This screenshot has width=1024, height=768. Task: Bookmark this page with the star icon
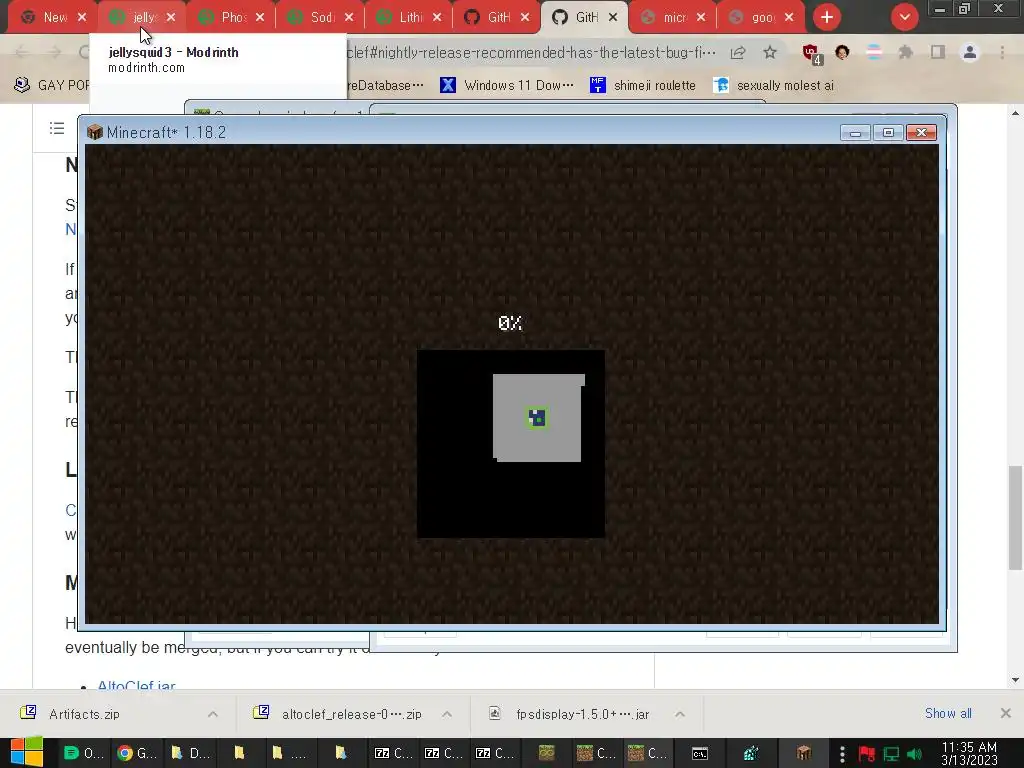point(770,52)
